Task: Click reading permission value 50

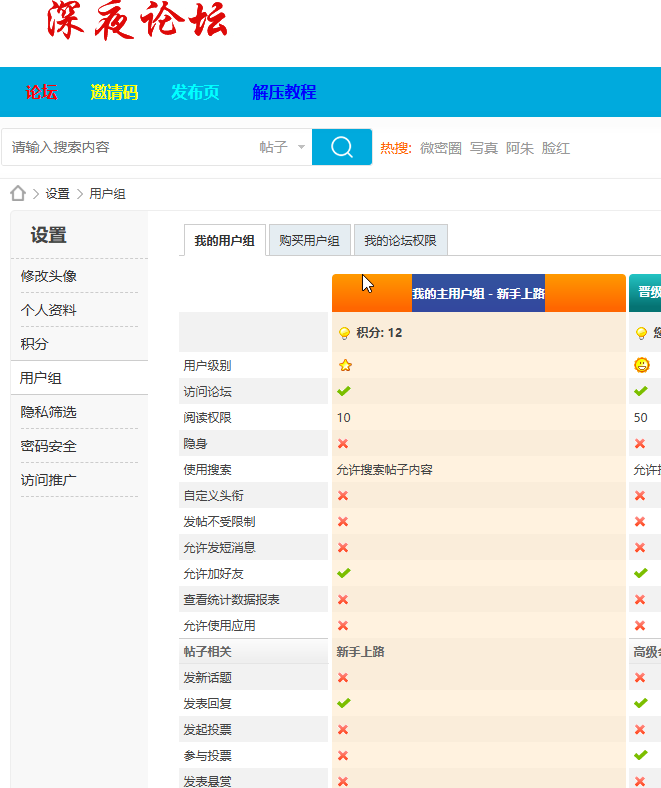Action: tap(640, 418)
